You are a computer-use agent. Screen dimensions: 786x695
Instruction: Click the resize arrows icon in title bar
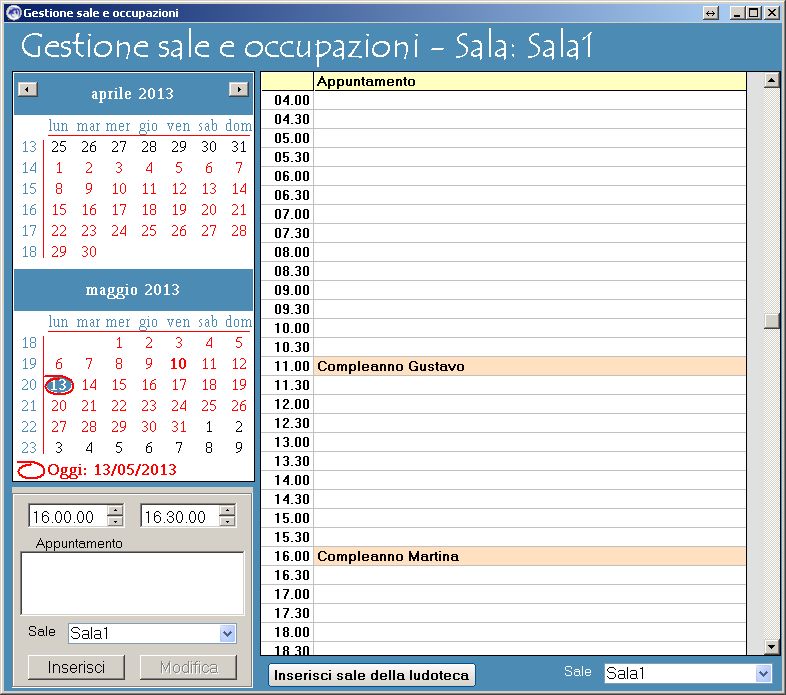click(711, 13)
